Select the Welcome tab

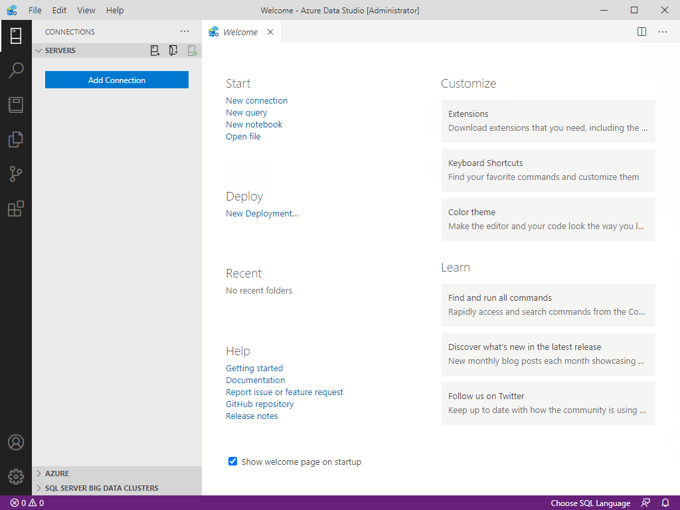[x=241, y=32]
